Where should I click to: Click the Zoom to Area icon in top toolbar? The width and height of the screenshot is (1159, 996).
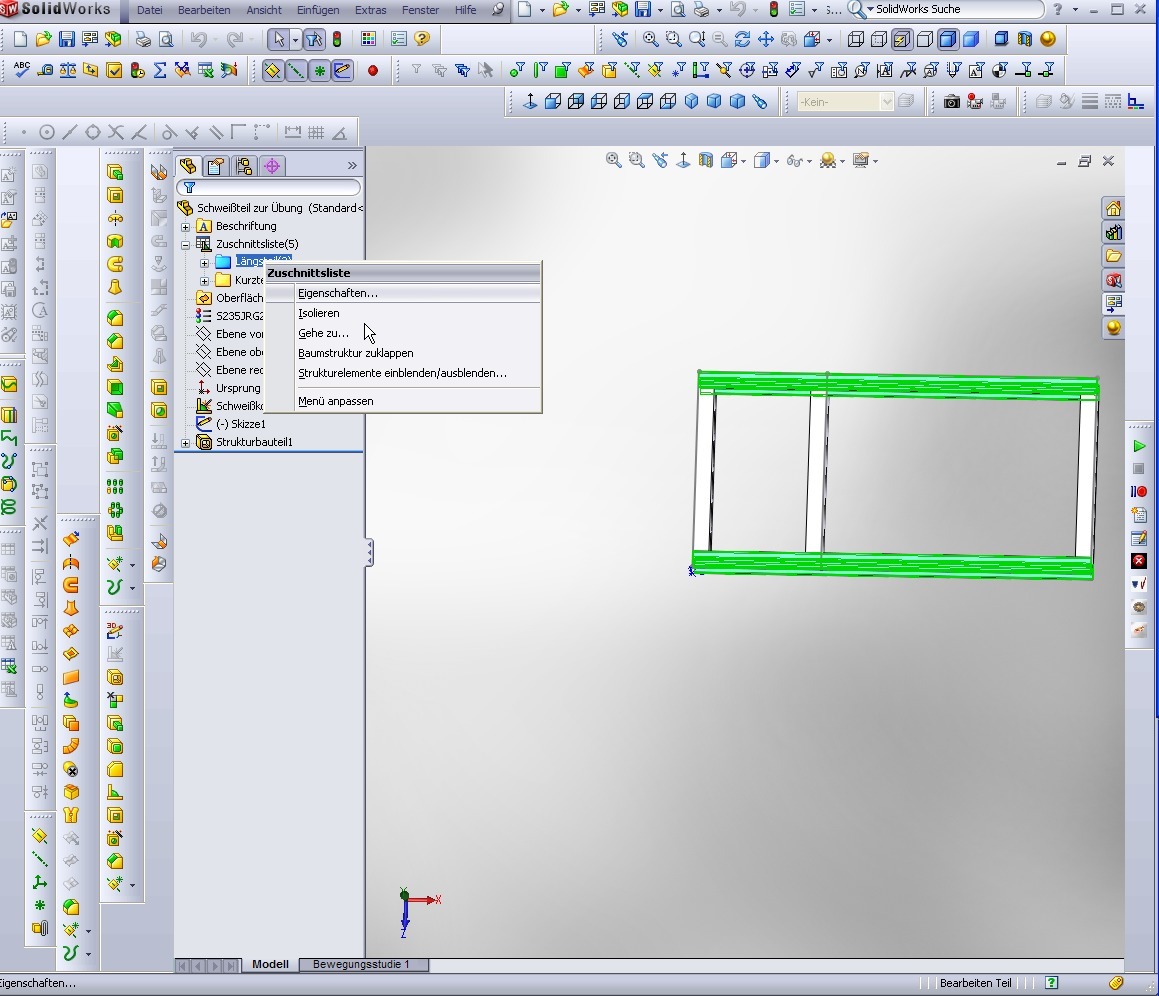click(x=673, y=39)
